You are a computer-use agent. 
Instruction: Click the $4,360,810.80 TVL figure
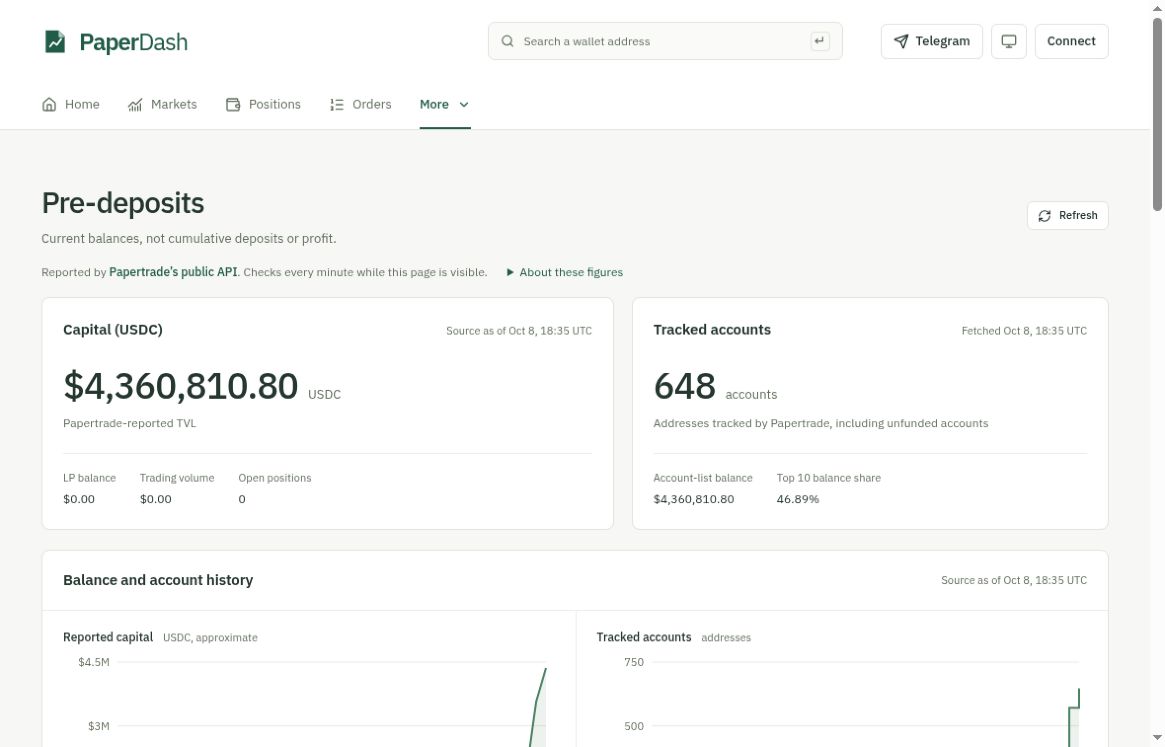click(181, 387)
